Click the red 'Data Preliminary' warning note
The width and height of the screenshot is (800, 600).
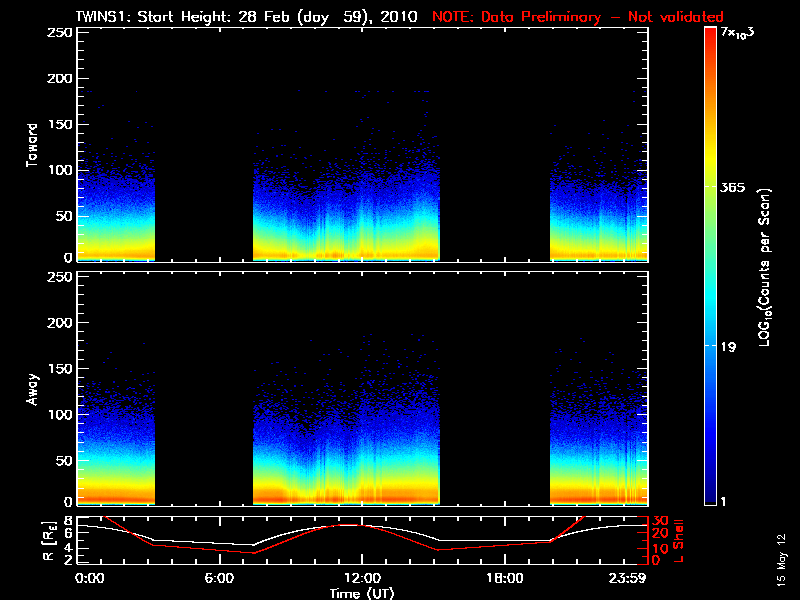point(578,16)
